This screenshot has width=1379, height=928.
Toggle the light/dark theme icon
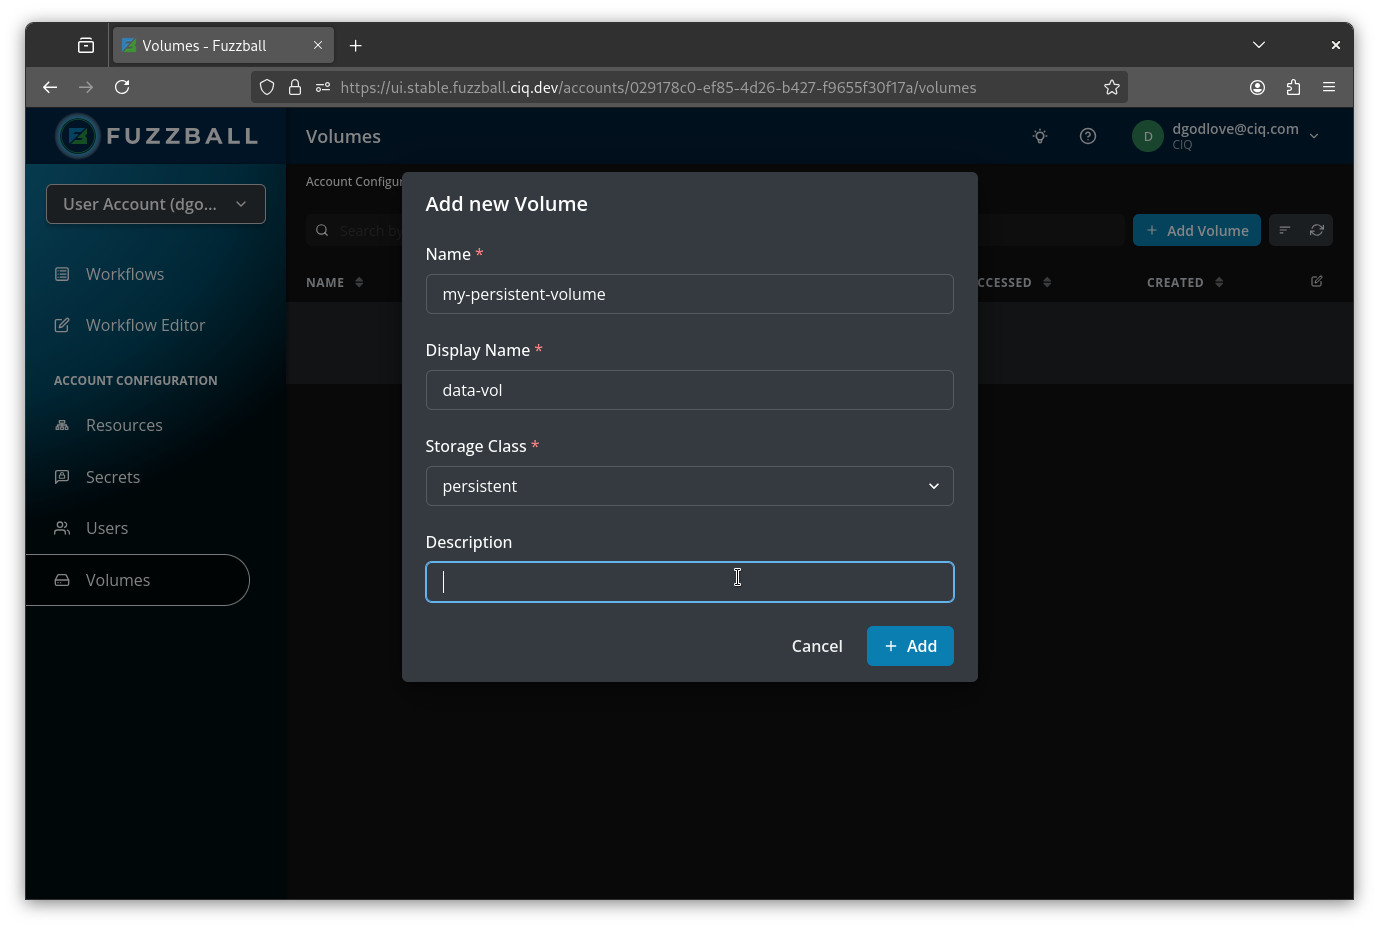1040,136
